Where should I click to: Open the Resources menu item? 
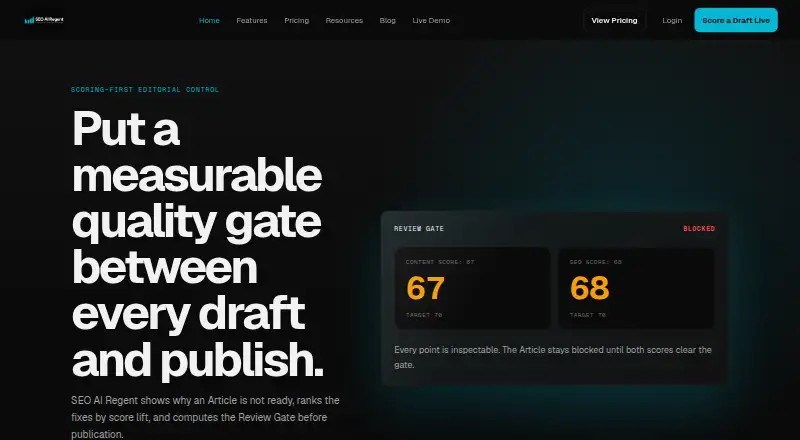344,20
